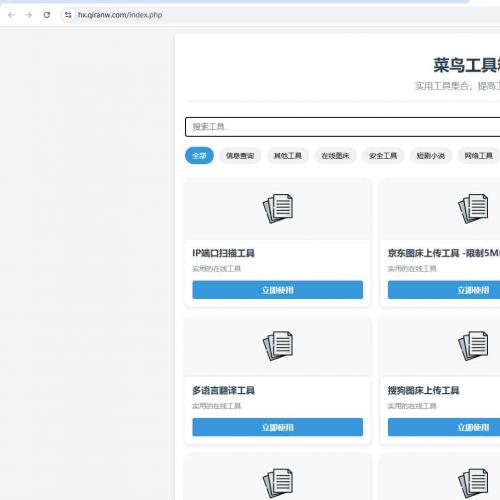Show the 安全工具 category
500x500 pixels.
tap(383, 156)
